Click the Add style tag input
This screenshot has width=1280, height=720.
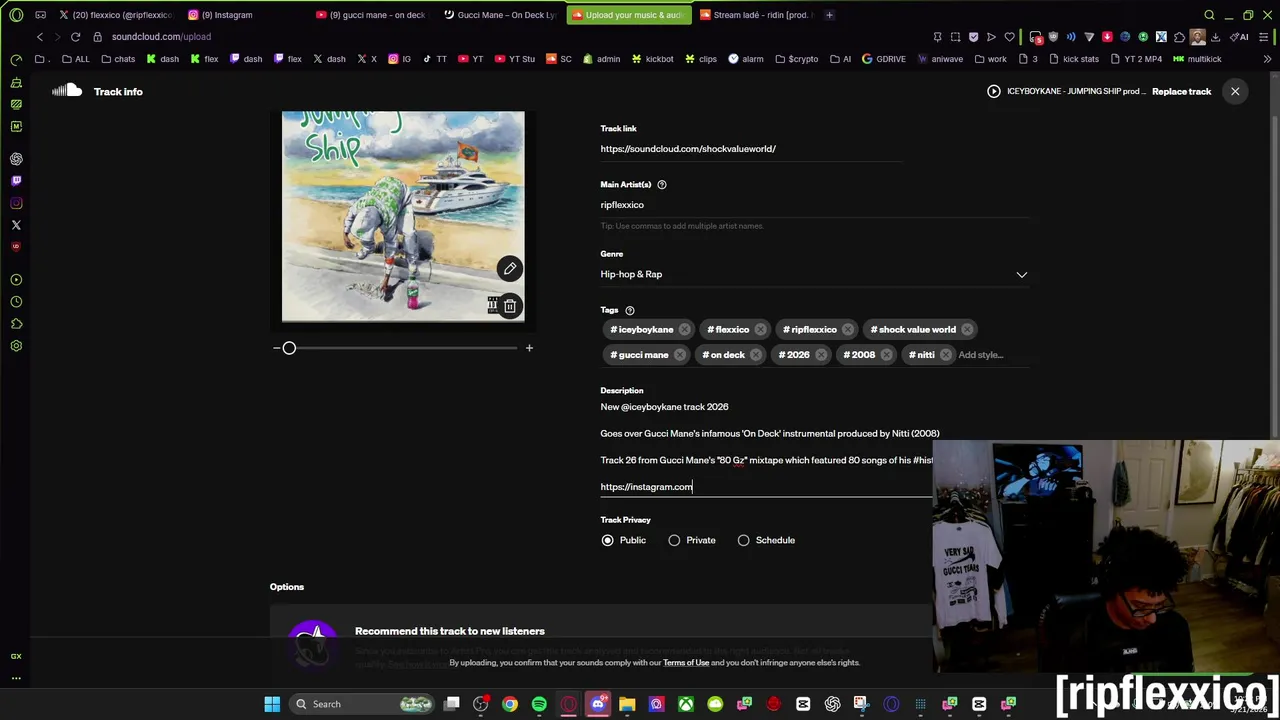coord(981,355)
